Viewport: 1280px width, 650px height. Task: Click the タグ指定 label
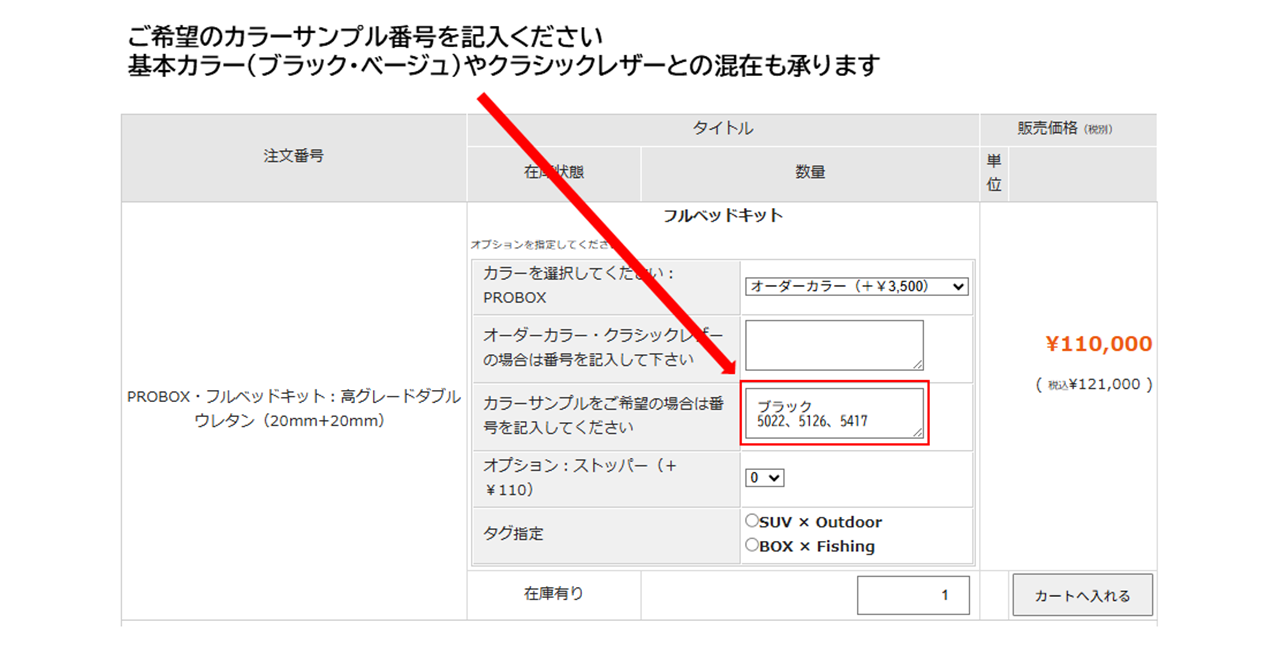513,534
